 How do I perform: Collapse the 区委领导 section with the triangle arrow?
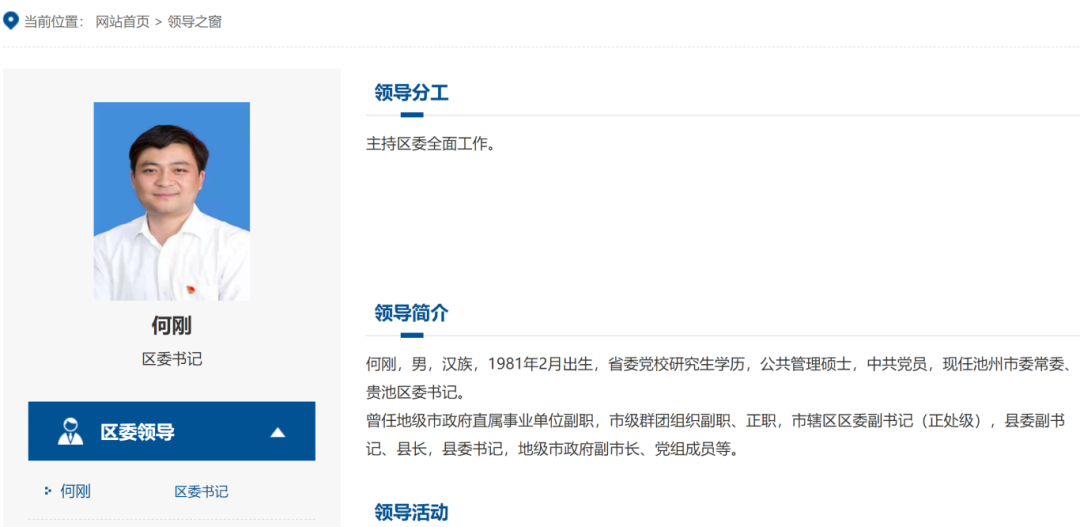pos(278,433)
